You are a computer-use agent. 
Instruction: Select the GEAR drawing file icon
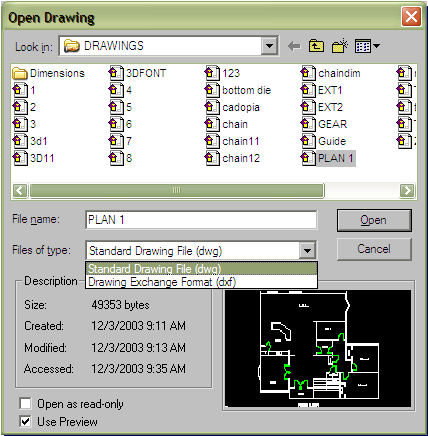point(308,124)
